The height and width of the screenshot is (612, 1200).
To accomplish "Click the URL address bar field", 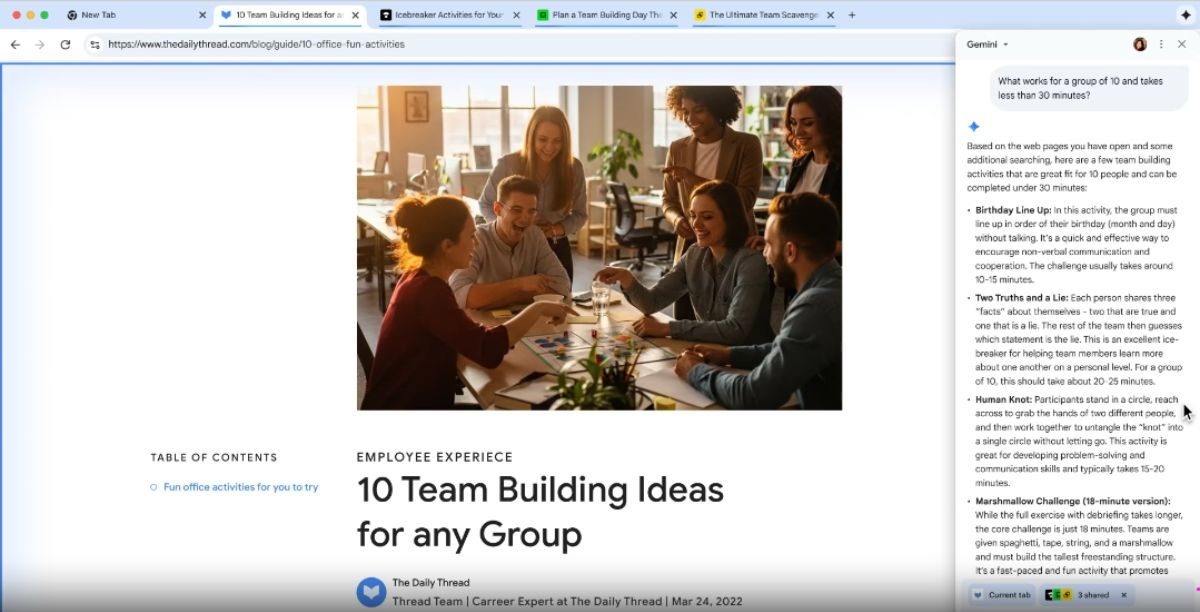I will 500,45.
